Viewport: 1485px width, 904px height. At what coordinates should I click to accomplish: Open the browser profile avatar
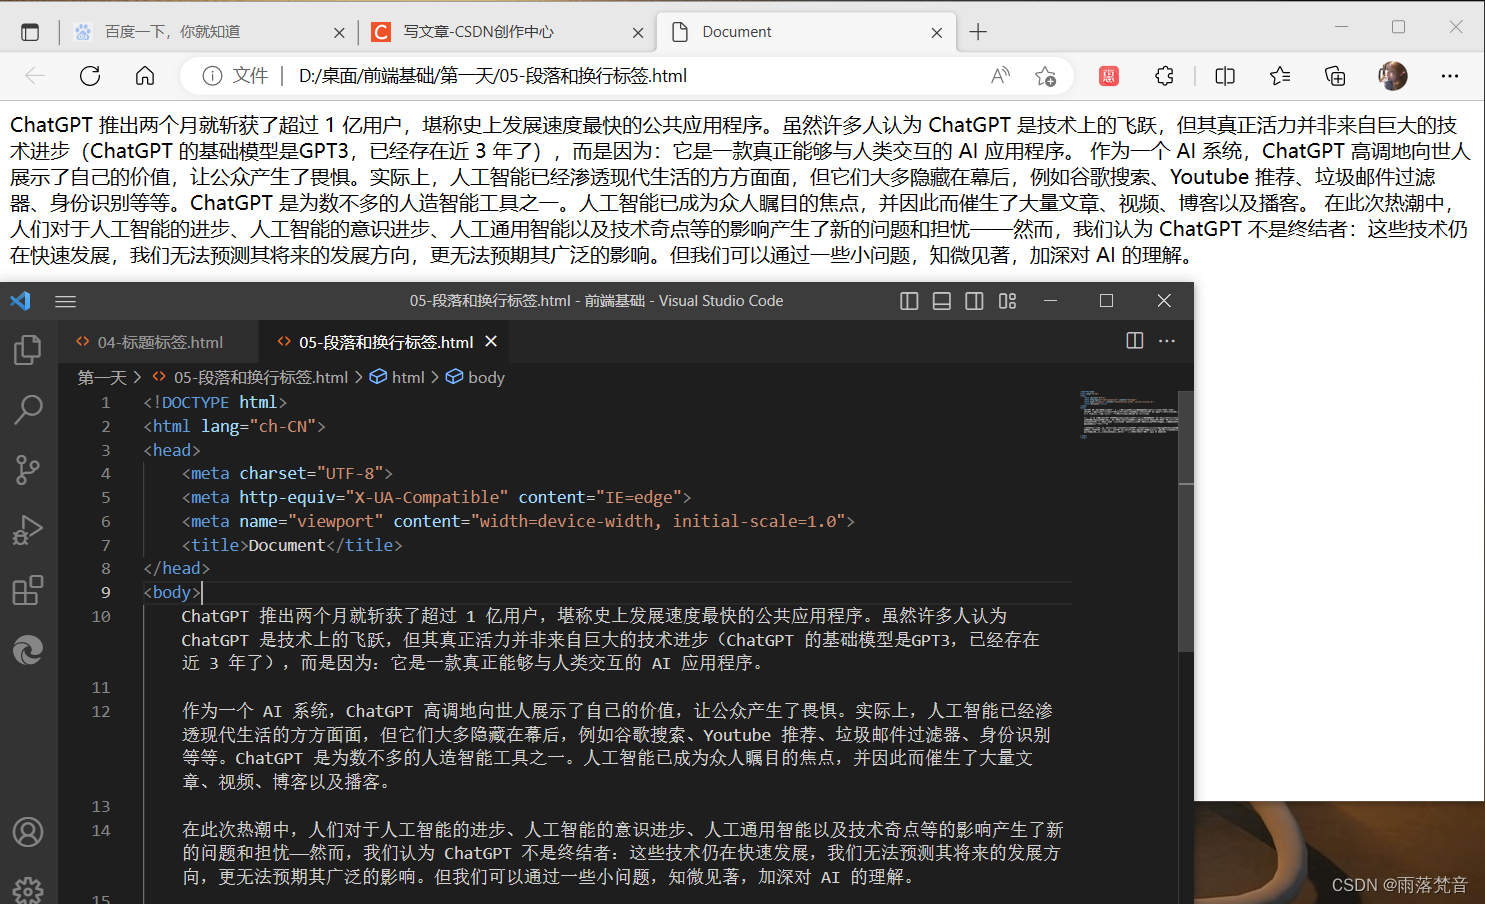[1393, 76]
